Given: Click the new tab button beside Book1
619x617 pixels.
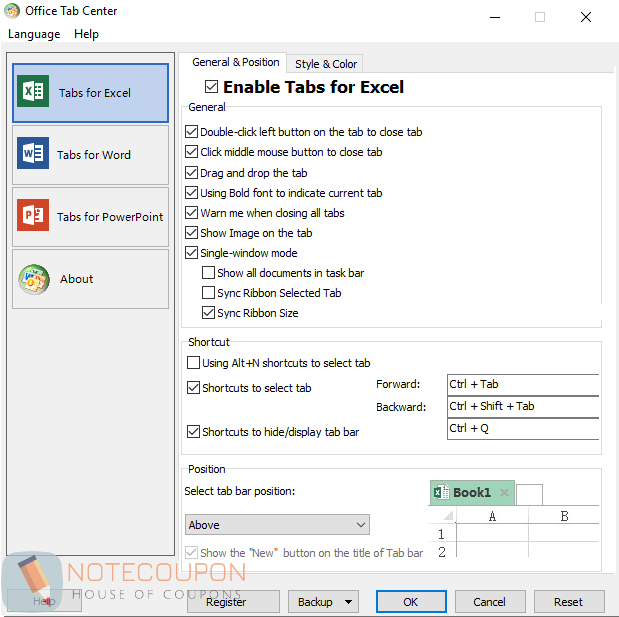Looking at the screenshot, I should click(529, 494).
